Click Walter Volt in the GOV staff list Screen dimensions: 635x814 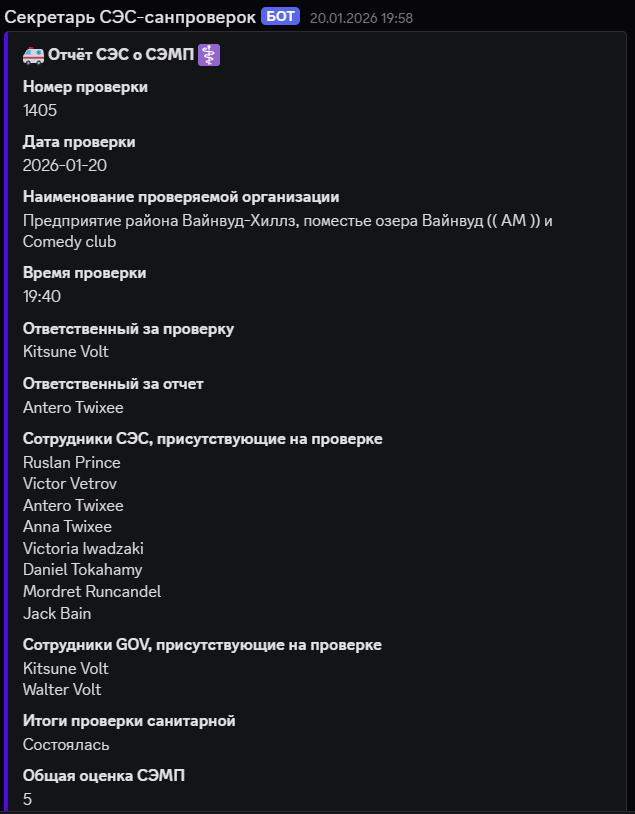pyautogui.click(x=62, y=690)
